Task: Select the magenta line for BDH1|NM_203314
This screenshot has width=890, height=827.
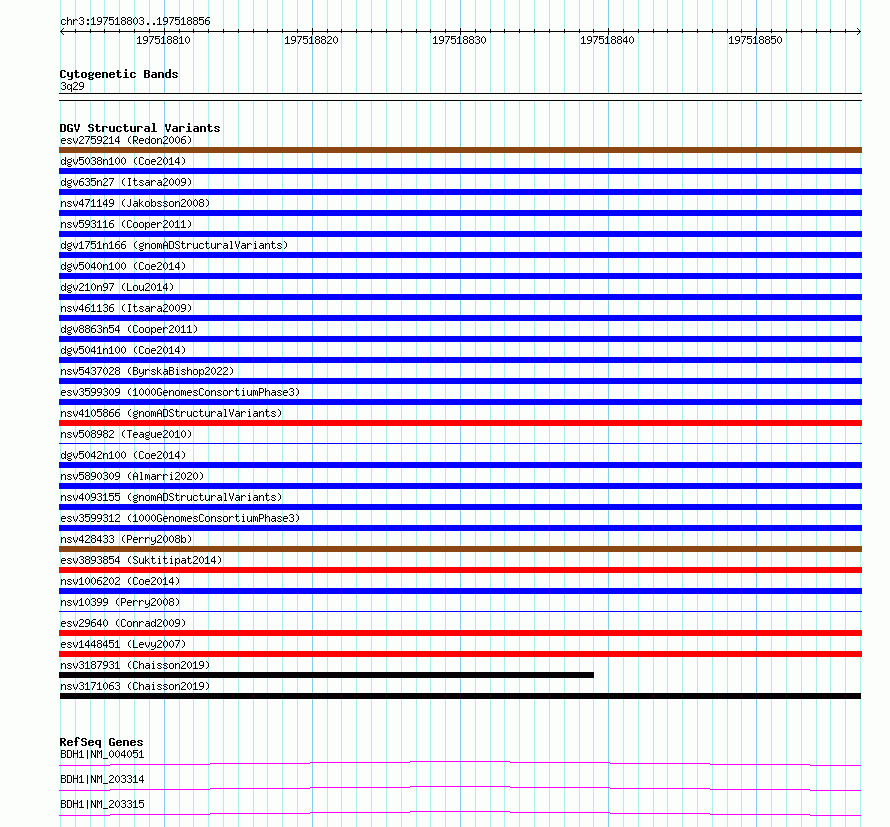Action: [x=460, y=788]
